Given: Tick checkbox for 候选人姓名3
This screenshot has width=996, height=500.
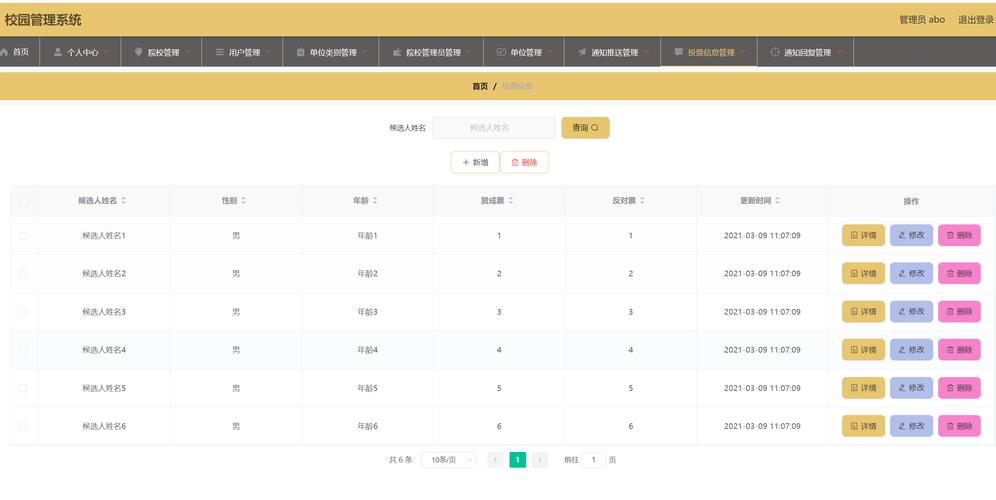Looking at the screenshot, I should (24, 312).
